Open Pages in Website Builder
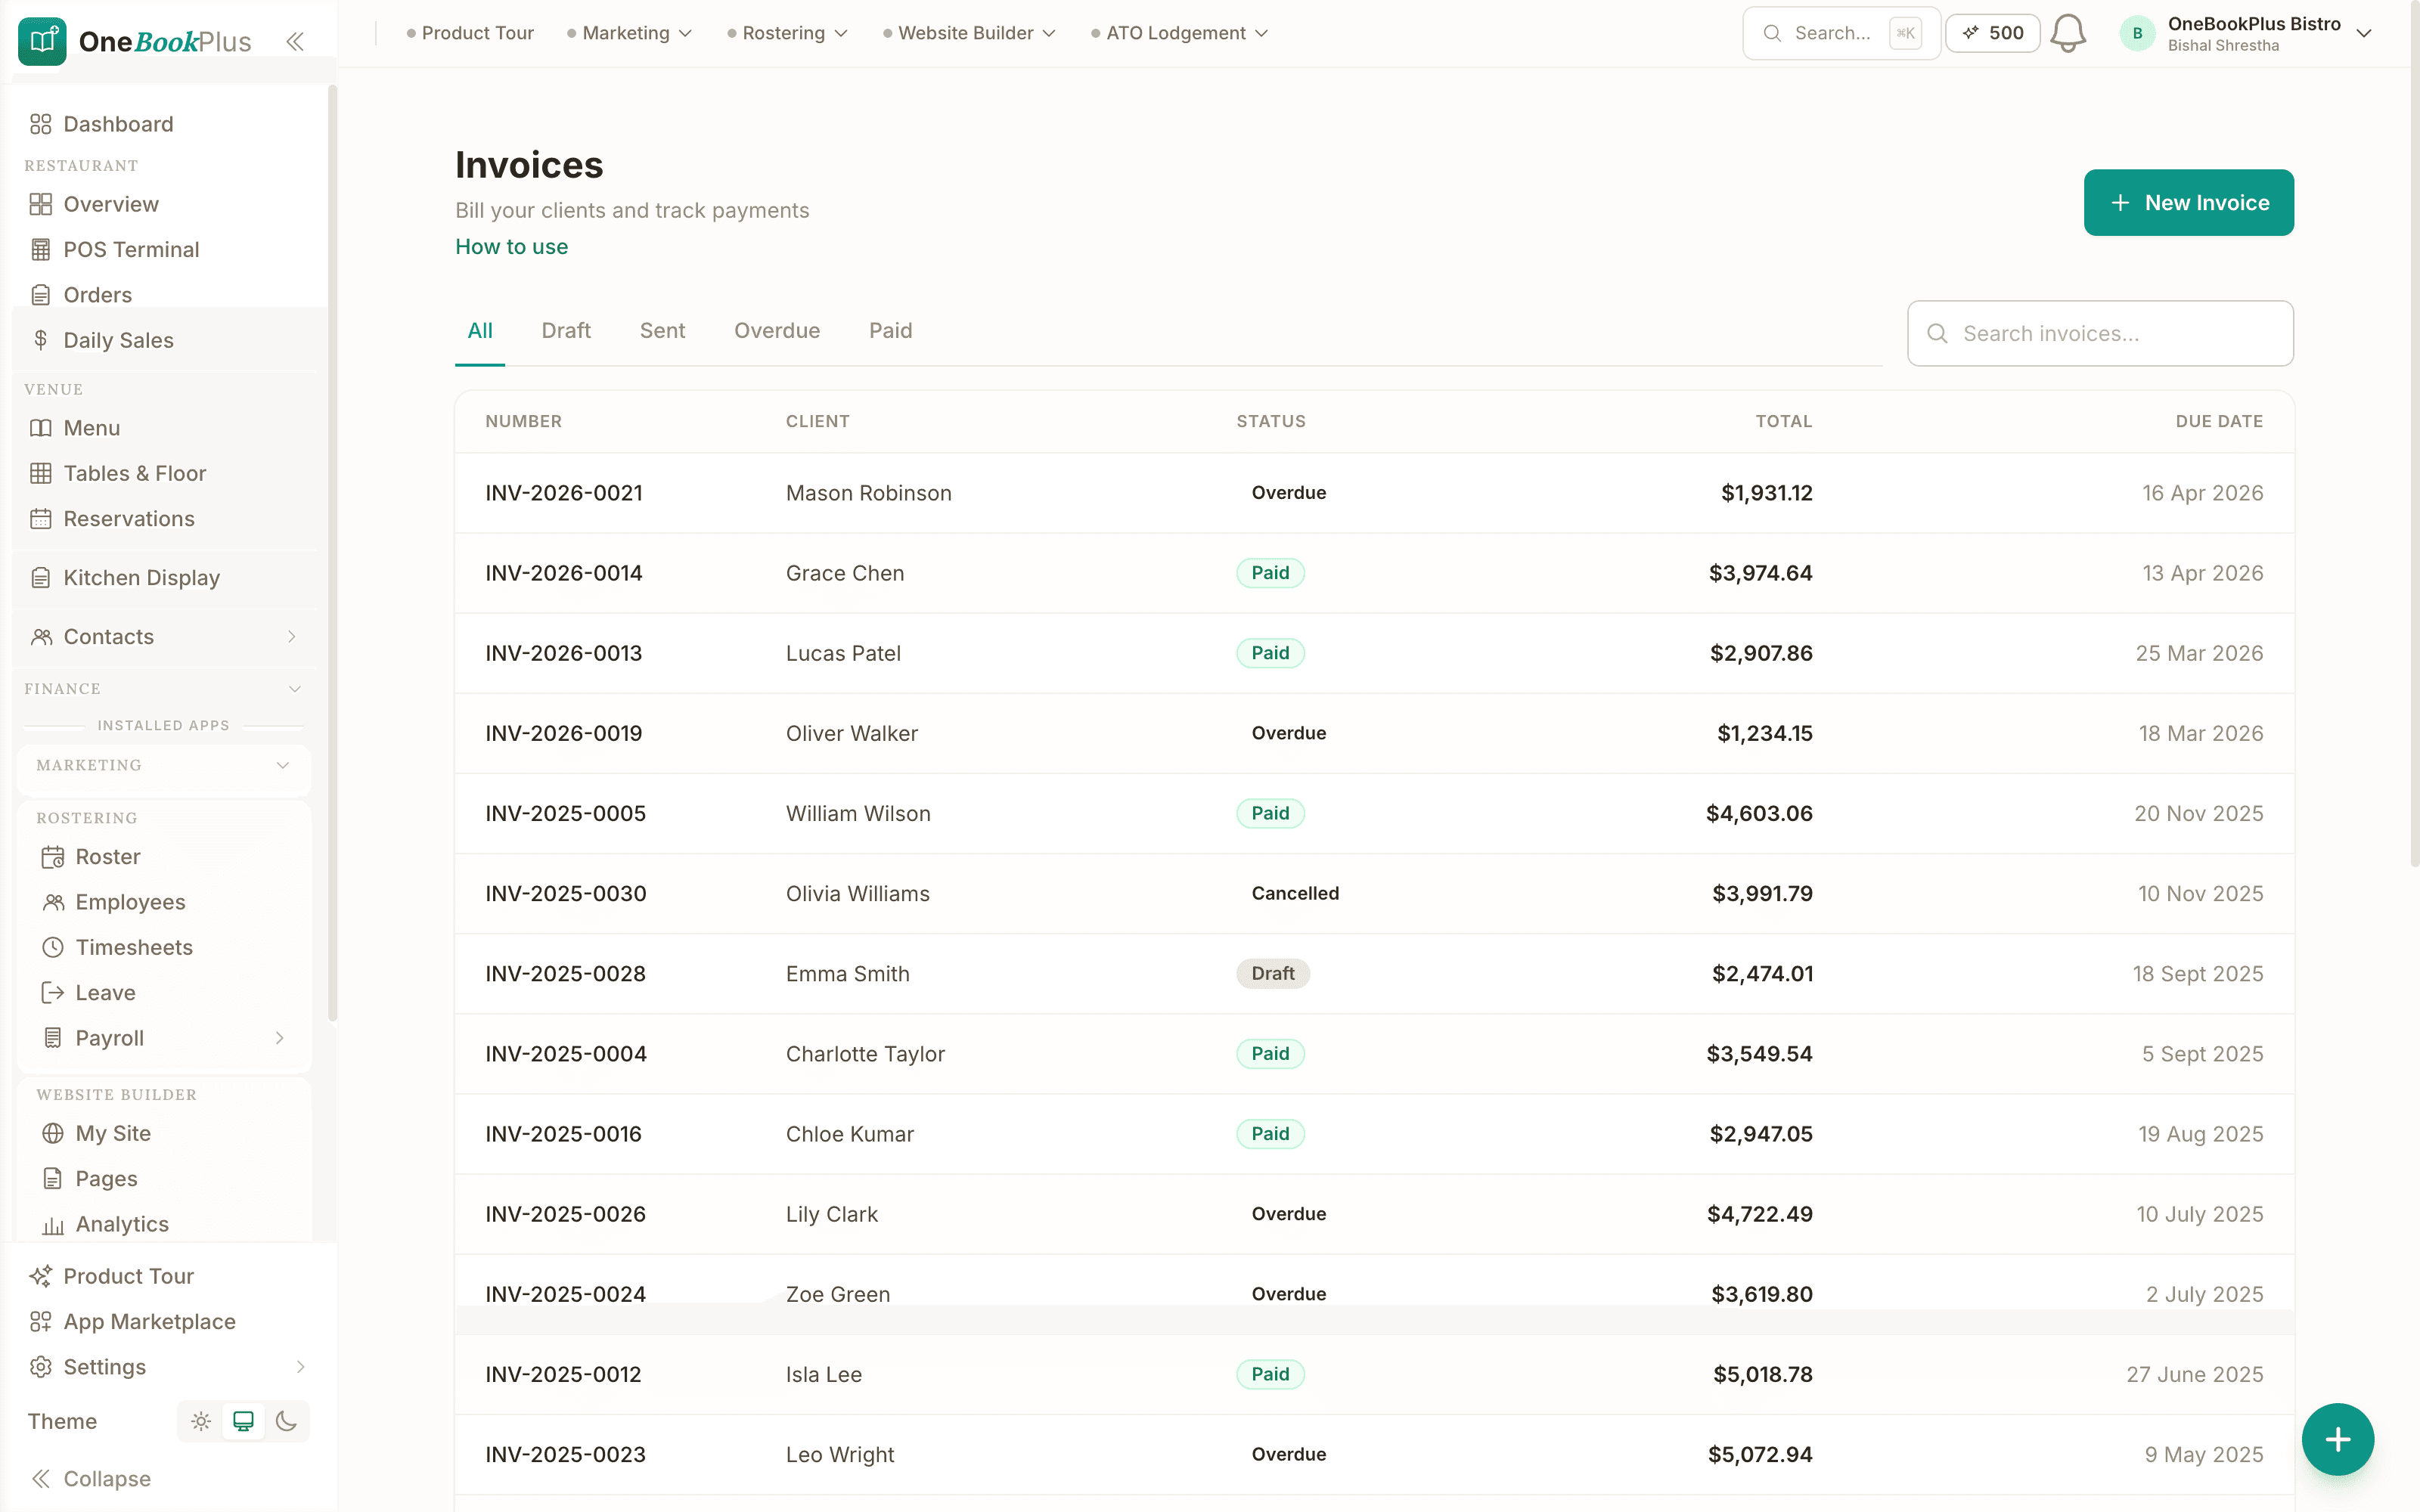This screenshot has width=2420, height=1512. pyautogui.click(x=165, y=1179)
